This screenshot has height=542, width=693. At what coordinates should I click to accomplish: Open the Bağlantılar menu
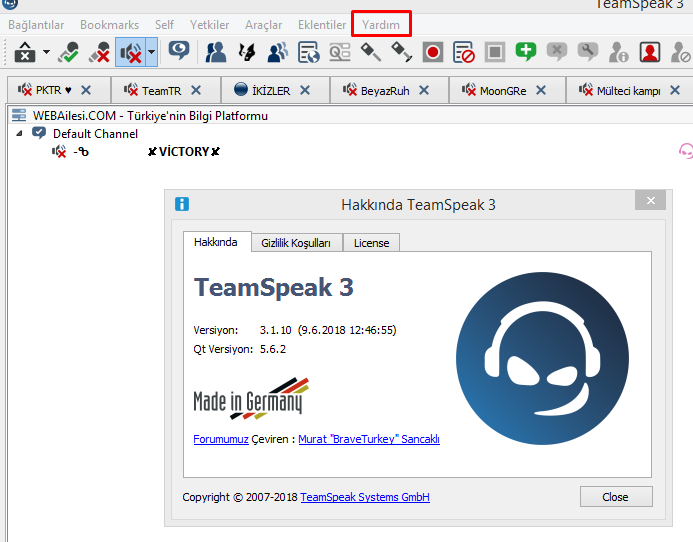(x=36, y=25)
